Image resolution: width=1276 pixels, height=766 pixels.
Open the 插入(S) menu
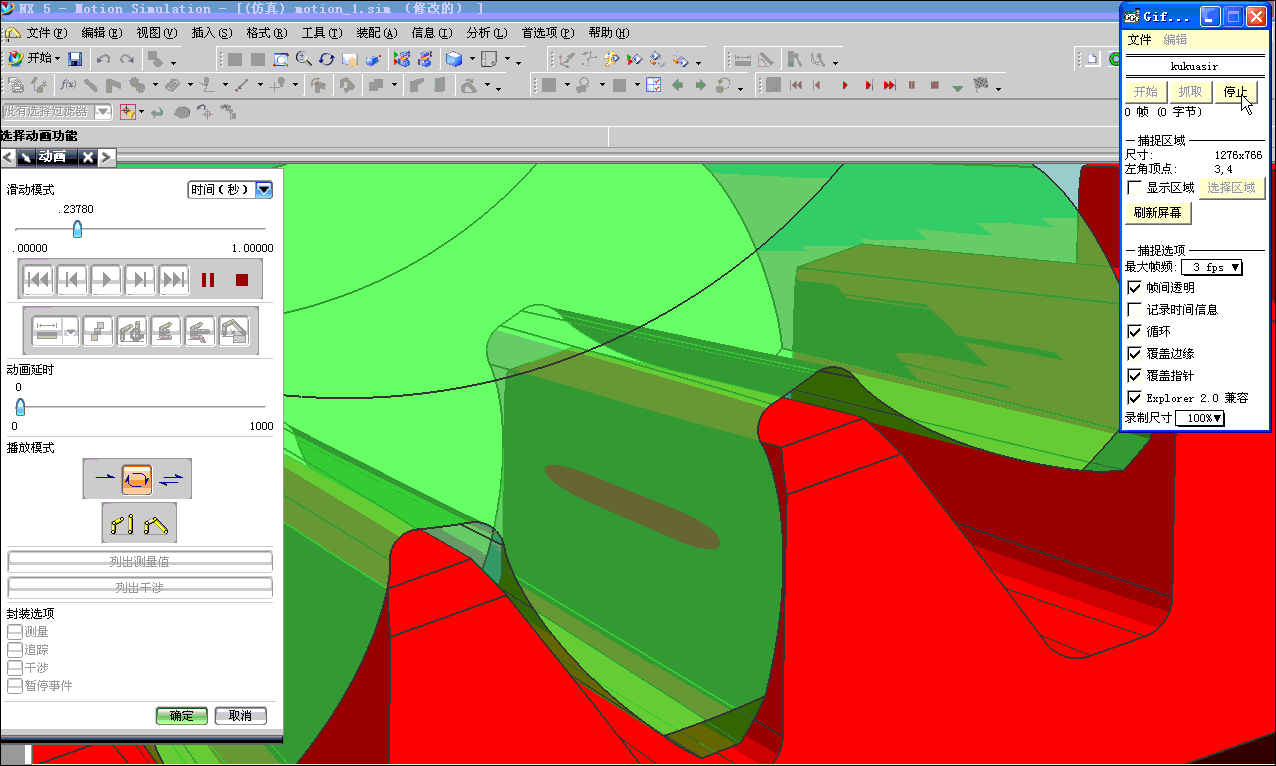(x=211, y=33)
